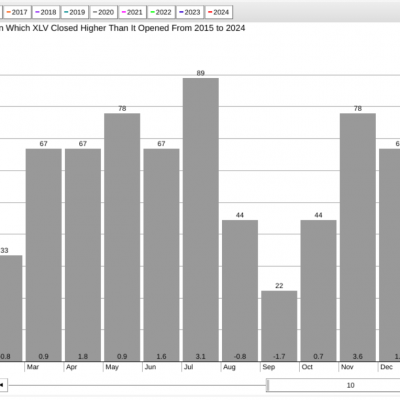Select the Jul bar showing 89
400x400 pixels.
point(201,220)
